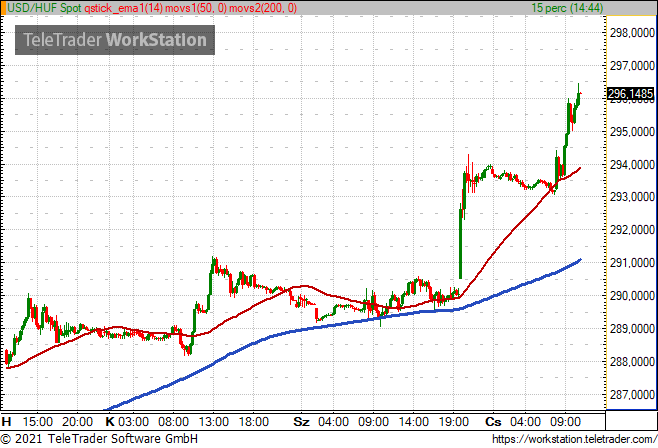Click the 15 perc (14:44) interval label

point(567,8)
